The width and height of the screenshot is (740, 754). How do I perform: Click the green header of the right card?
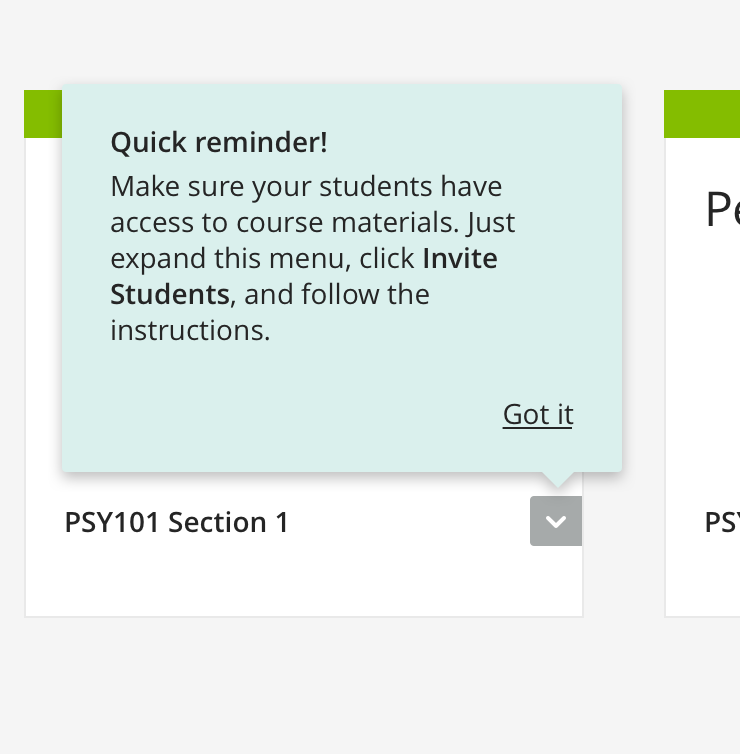[701, 113]
